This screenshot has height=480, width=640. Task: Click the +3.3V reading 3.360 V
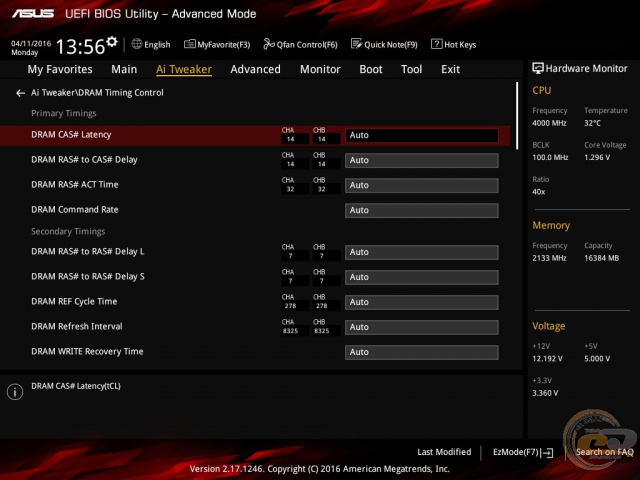545,393
